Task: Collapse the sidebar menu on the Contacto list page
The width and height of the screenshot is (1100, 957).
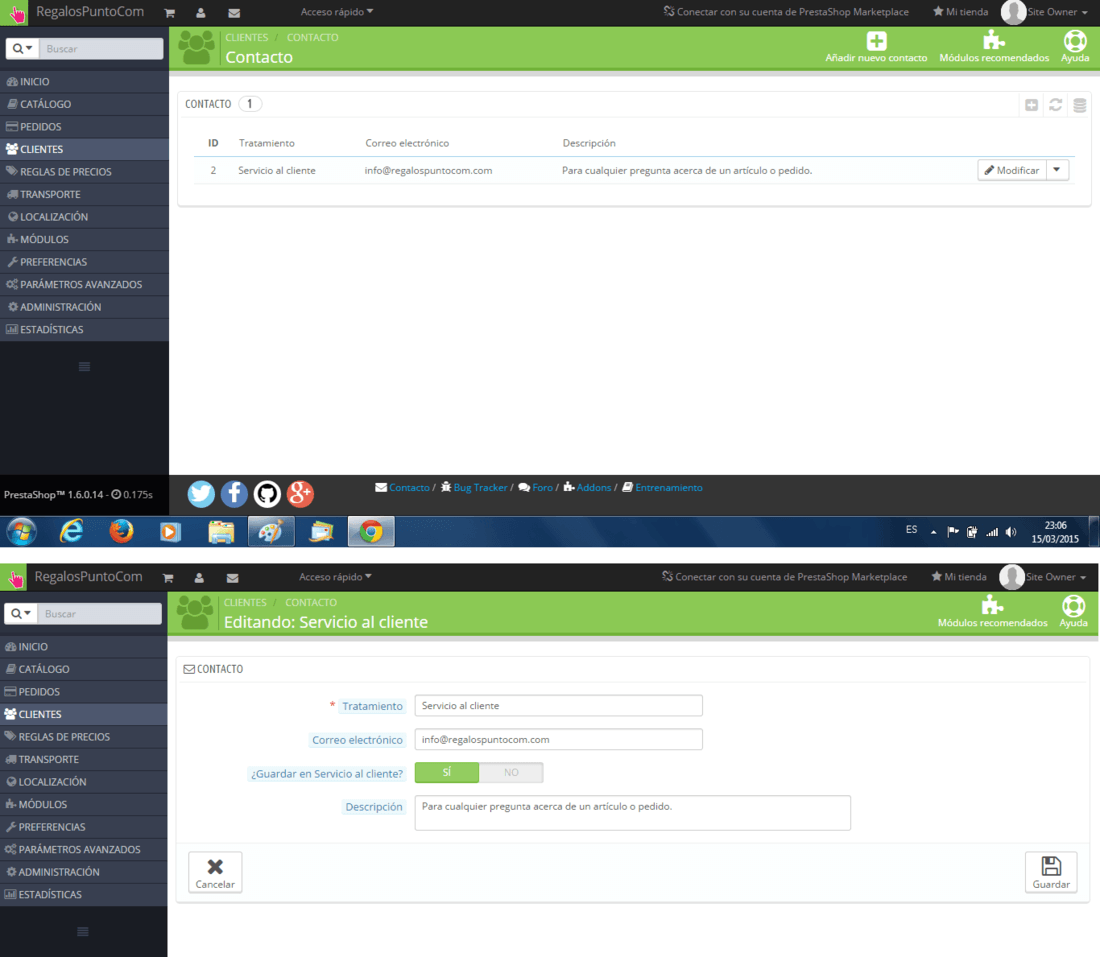Action: pos(84,366)
